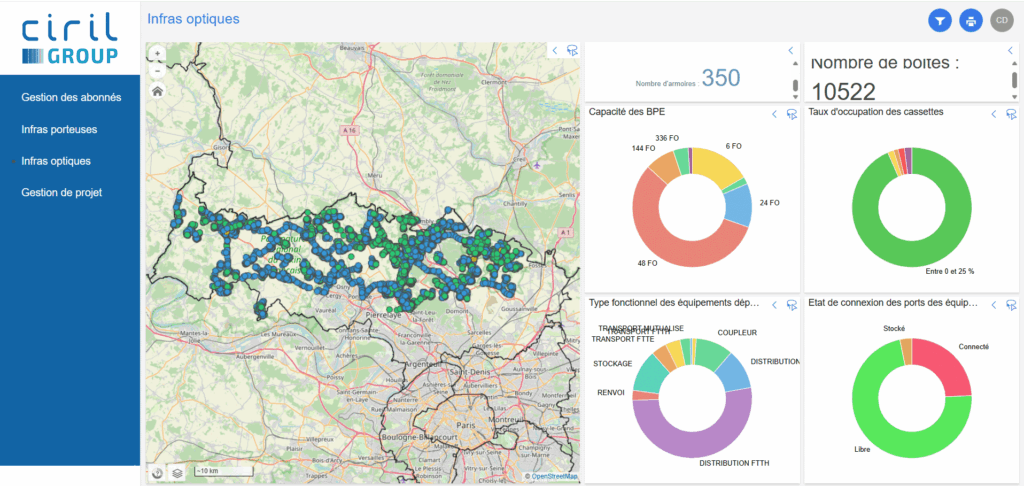Click scroll-up arrow in Nombre d'armoires panel

tap(795, 63)
